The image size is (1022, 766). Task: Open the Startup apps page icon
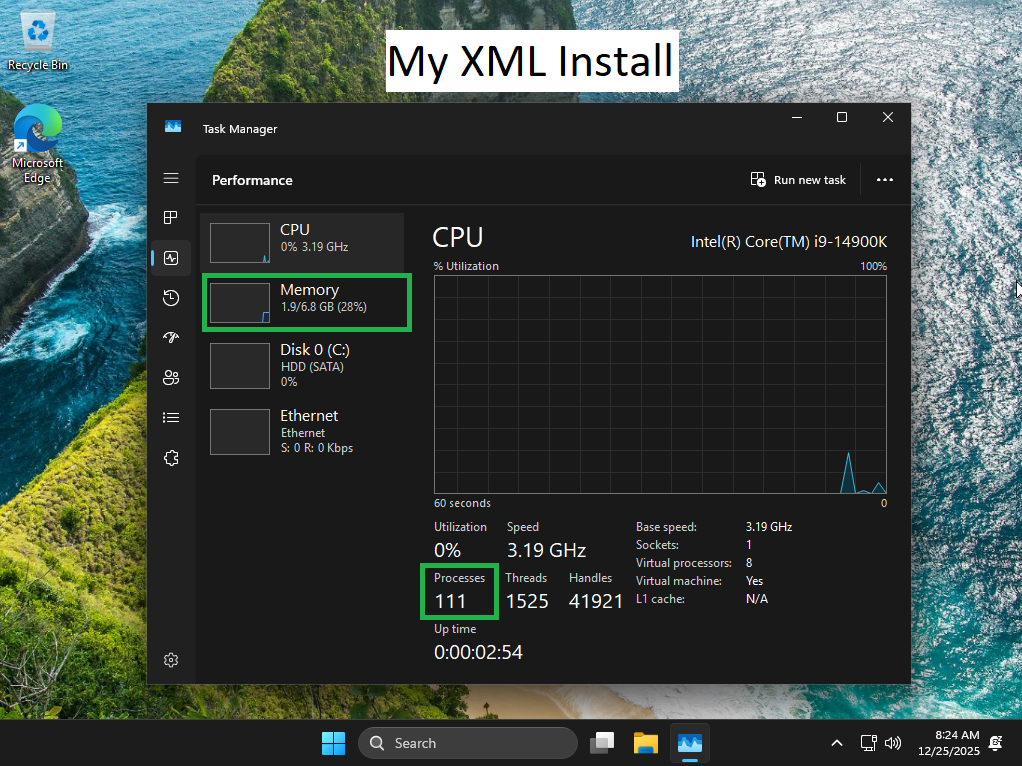(171, 338)
